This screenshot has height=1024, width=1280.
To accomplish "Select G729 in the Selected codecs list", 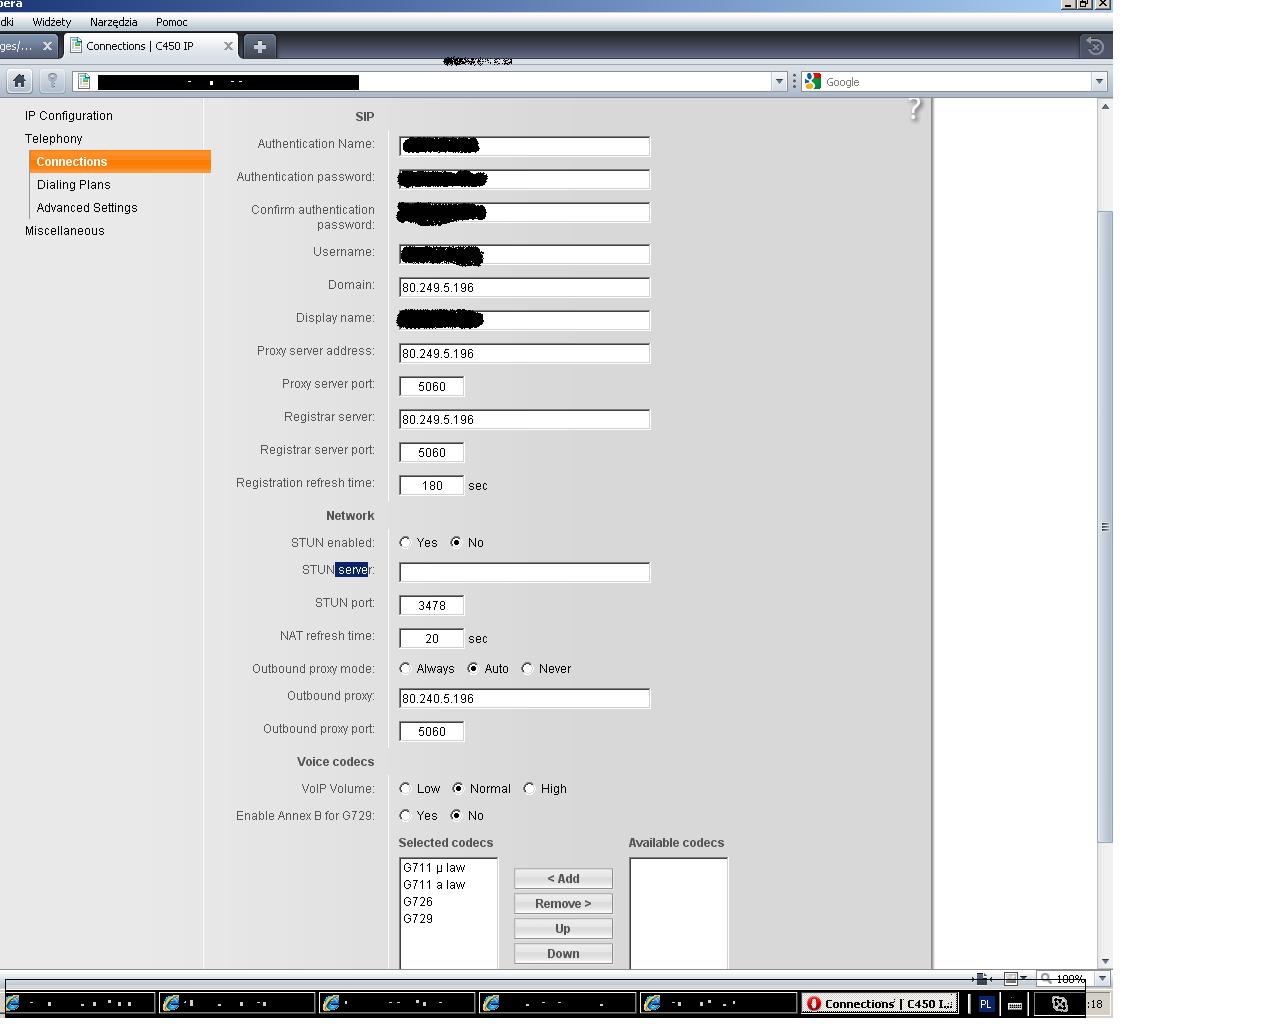I will 419,918.
